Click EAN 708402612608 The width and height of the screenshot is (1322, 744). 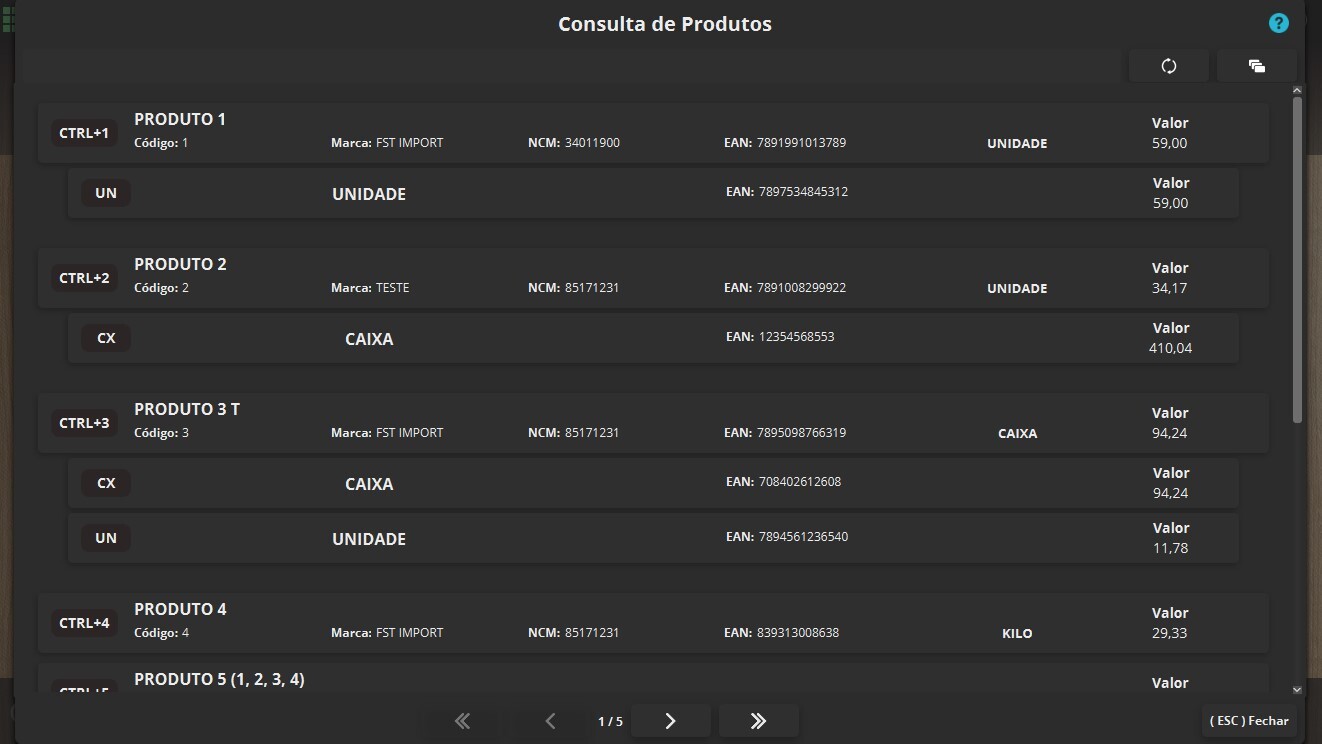[x=784, y=481]
